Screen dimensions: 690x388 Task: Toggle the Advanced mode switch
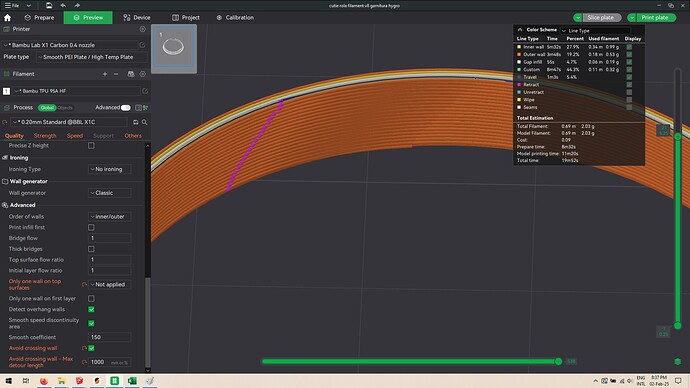[125, 107]
